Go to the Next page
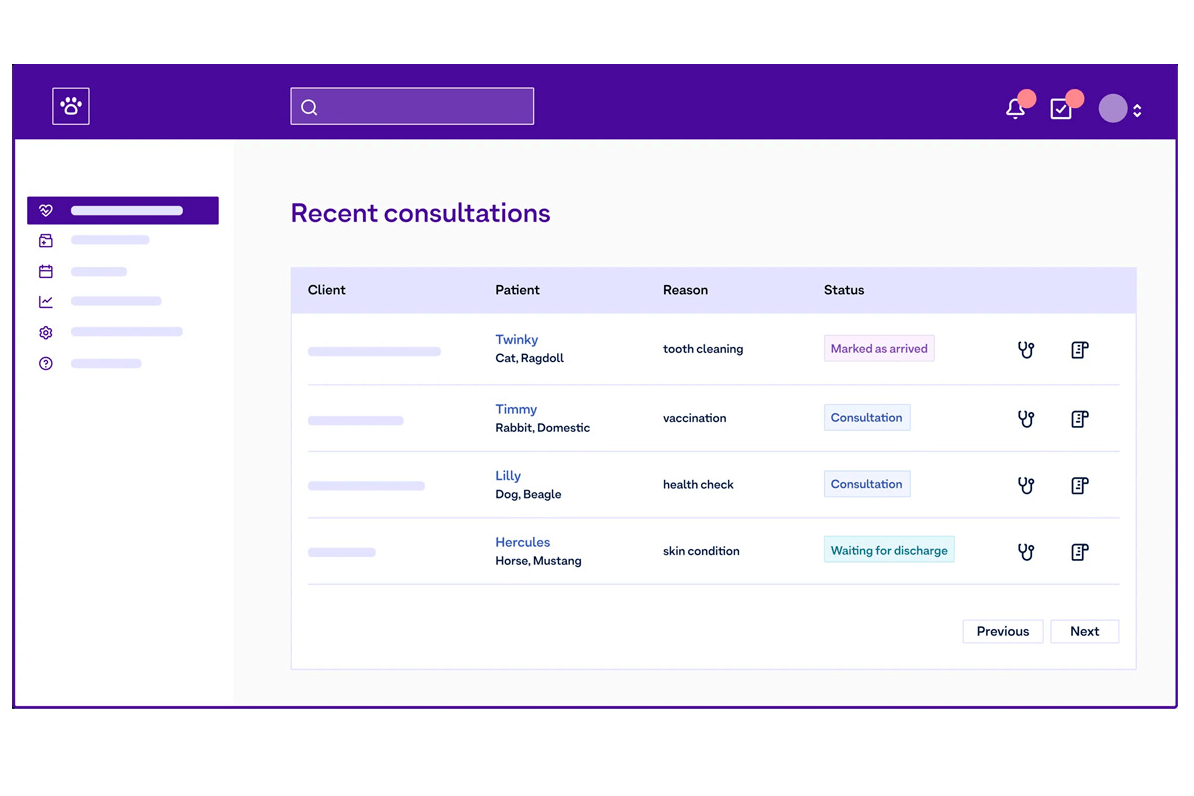This screenshot has width=1194, height=796. [x=1084, y=632]
